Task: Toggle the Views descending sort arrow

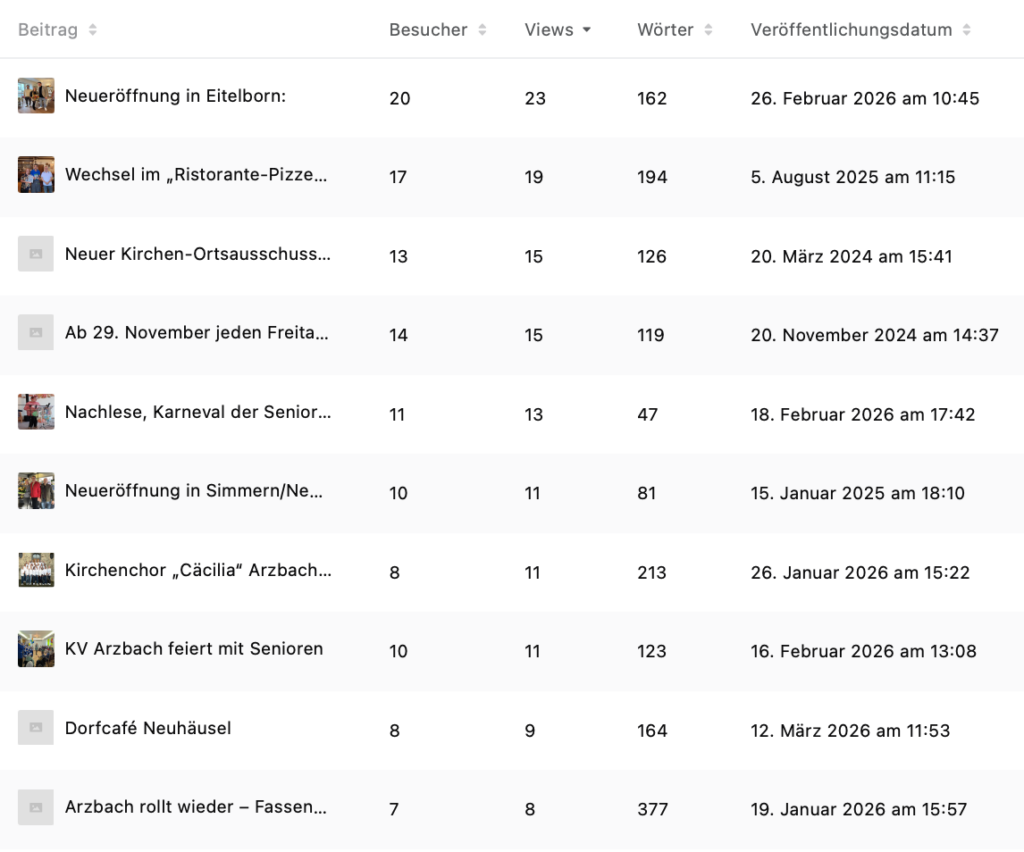Action: click(x=587, y=30)
